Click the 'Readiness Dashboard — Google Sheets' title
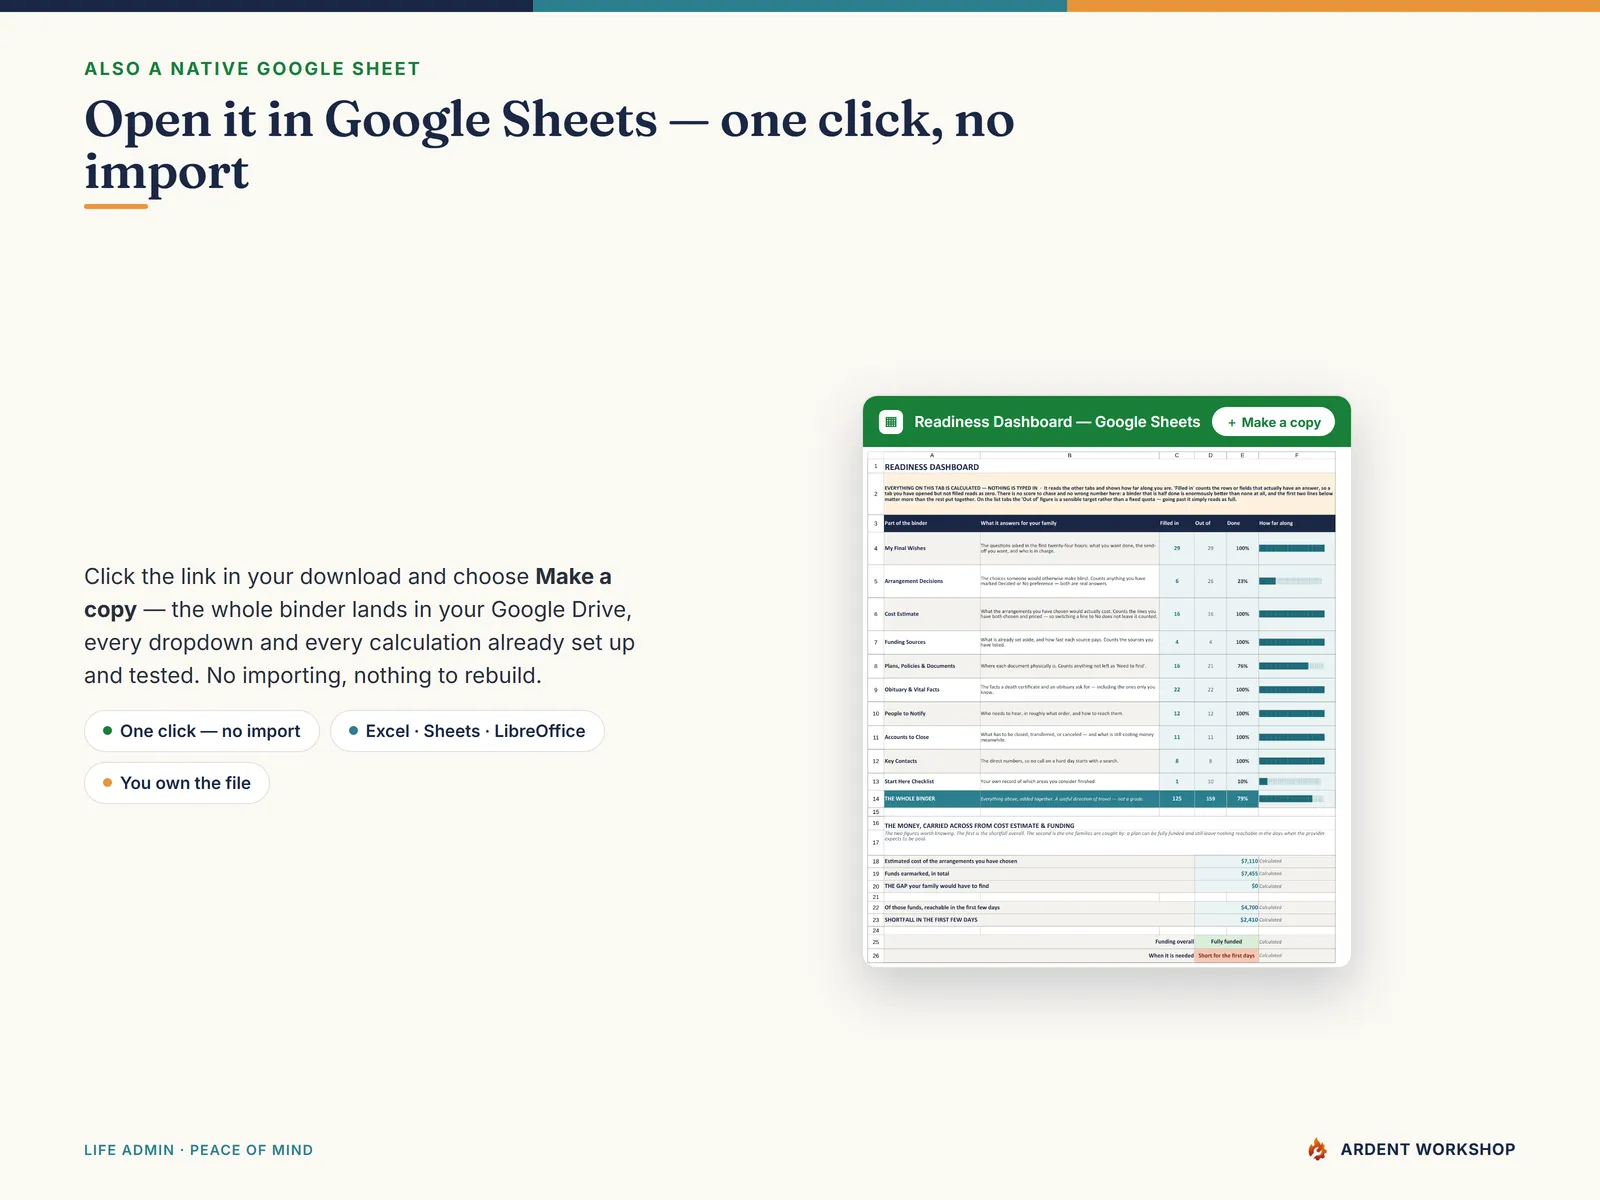The image size is (1600, 1200). pyautogui.click(x=1057, y=422)
